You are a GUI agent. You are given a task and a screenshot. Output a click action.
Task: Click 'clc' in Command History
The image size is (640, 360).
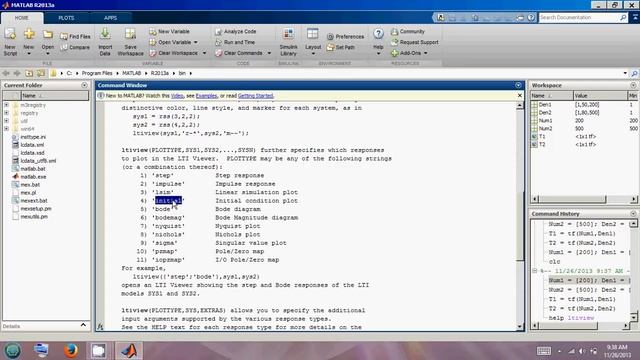tap(554, 262)
